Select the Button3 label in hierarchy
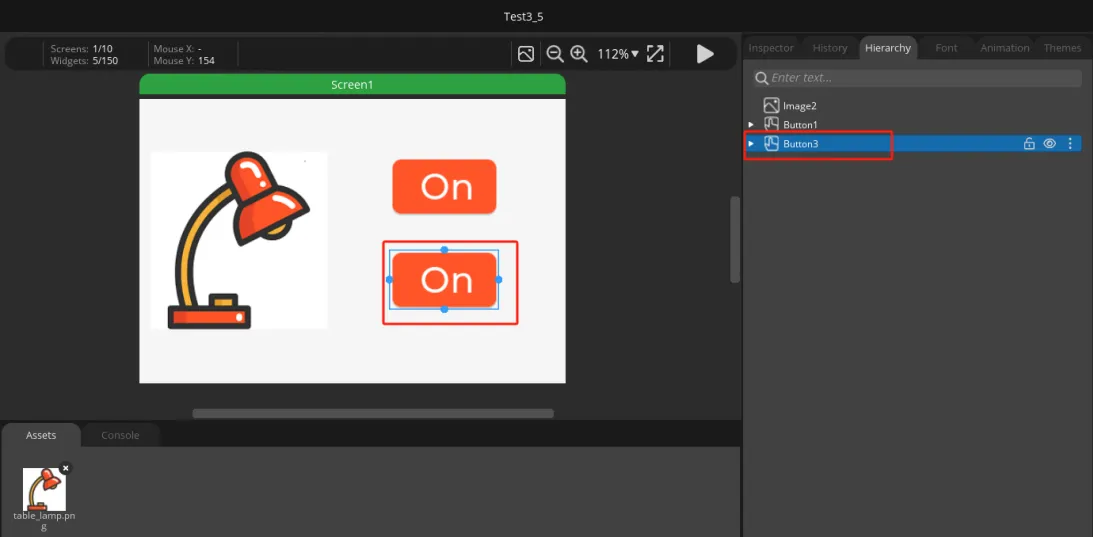Screen dimensions: 1093x537 coord(801,144)
